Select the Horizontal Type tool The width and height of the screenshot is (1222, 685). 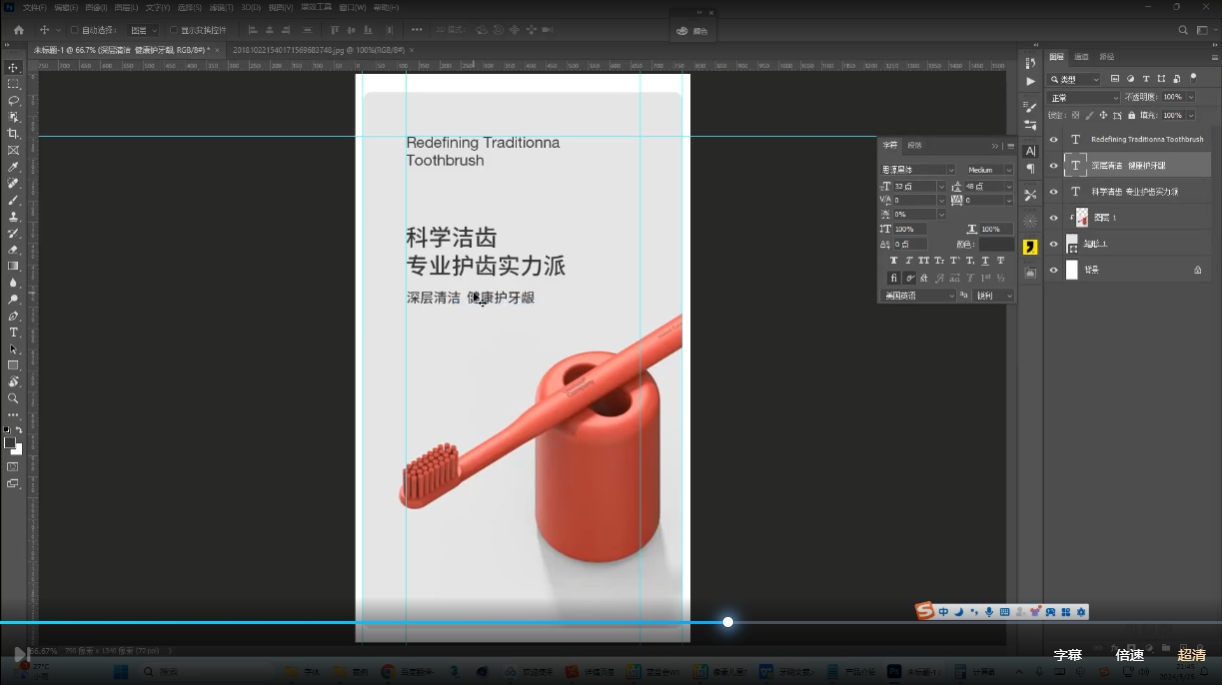(13, 332)
